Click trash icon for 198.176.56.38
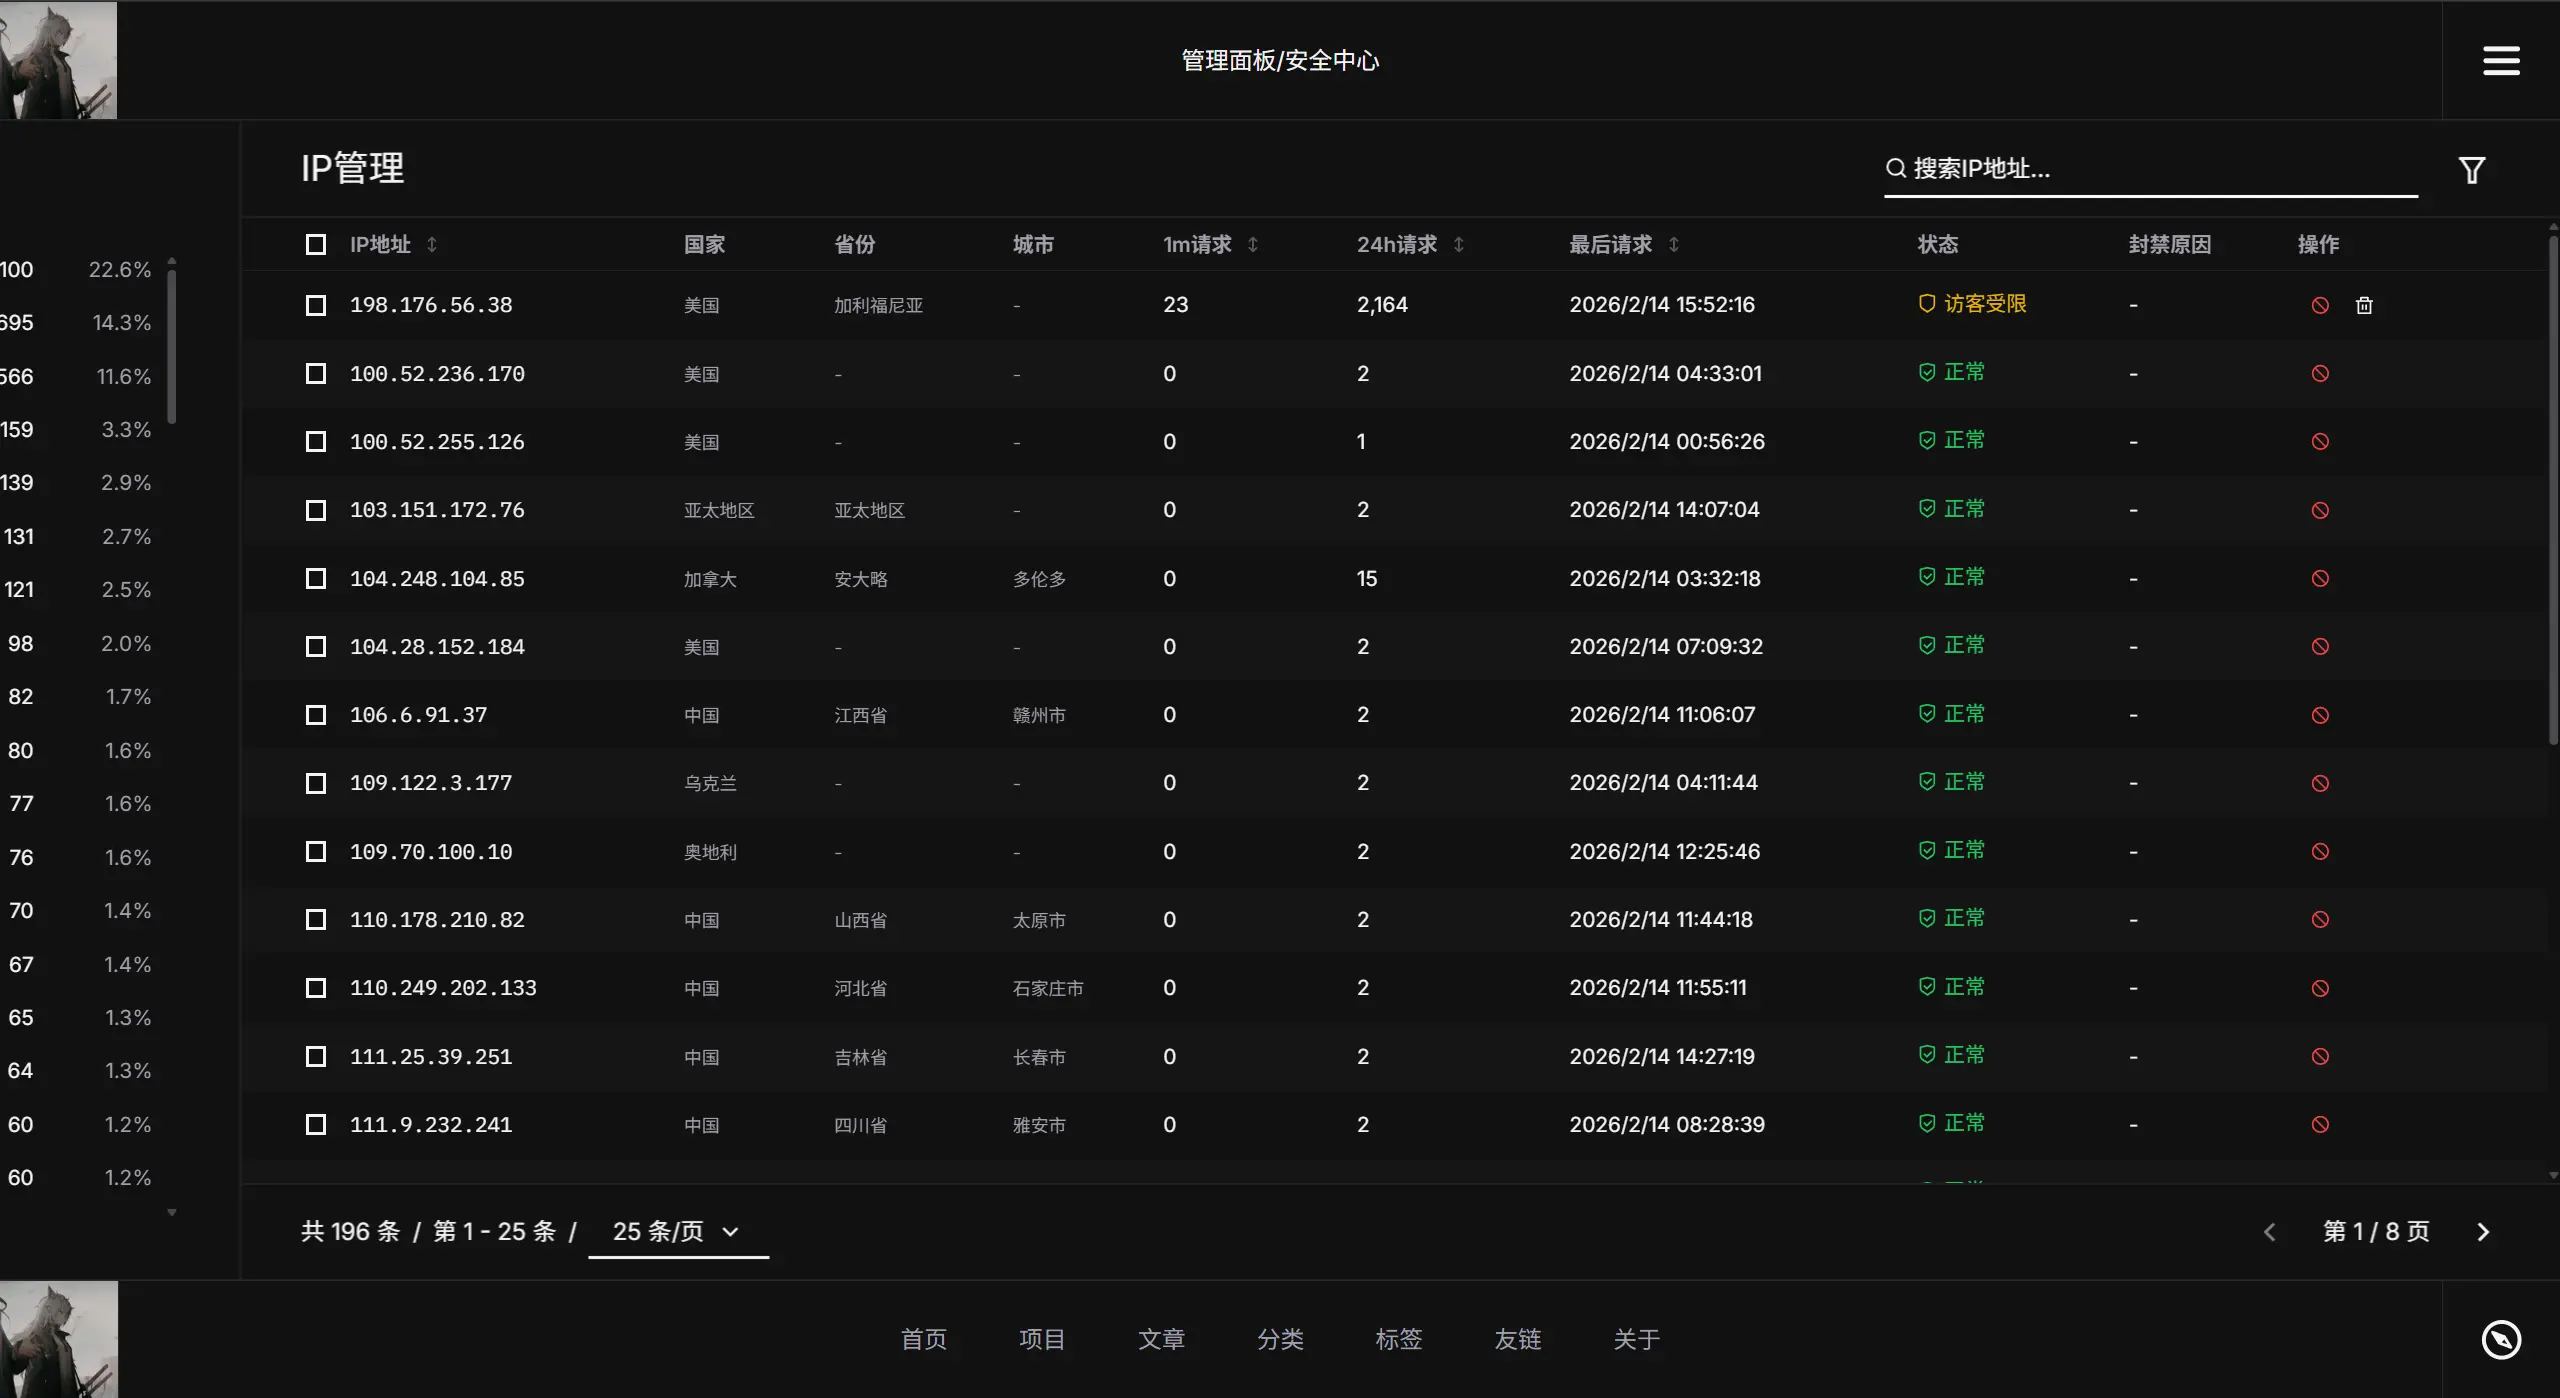This screenshot has width=2560, height=1398. tap(2364, 305)
